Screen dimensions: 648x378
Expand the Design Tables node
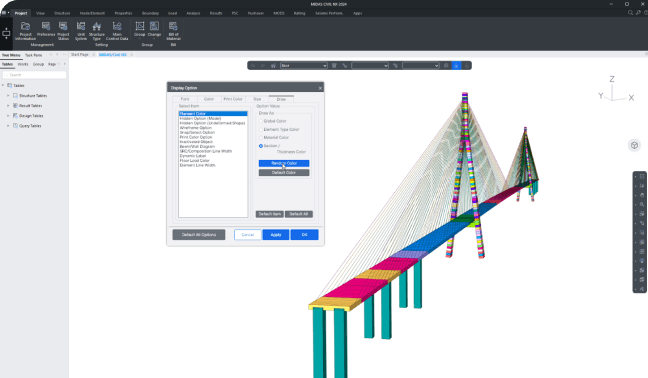(x=8, y=116)
